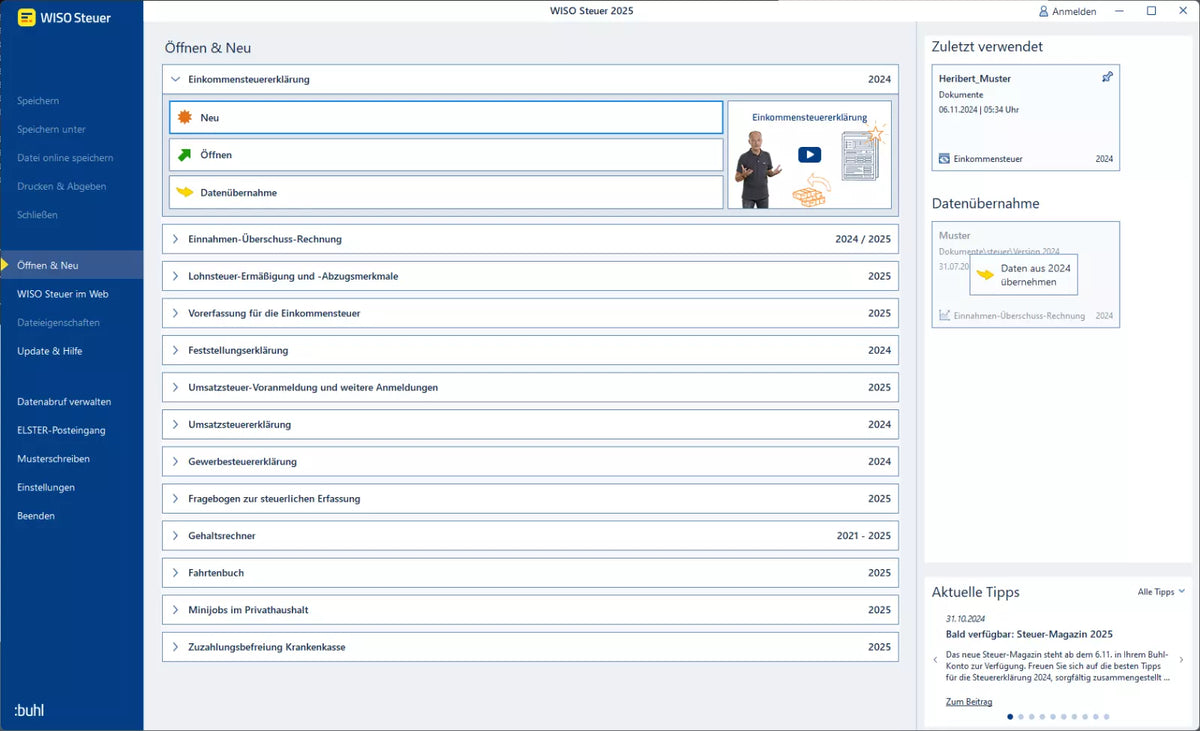Click the buhl logo in sidebar

tap(29, 710)
